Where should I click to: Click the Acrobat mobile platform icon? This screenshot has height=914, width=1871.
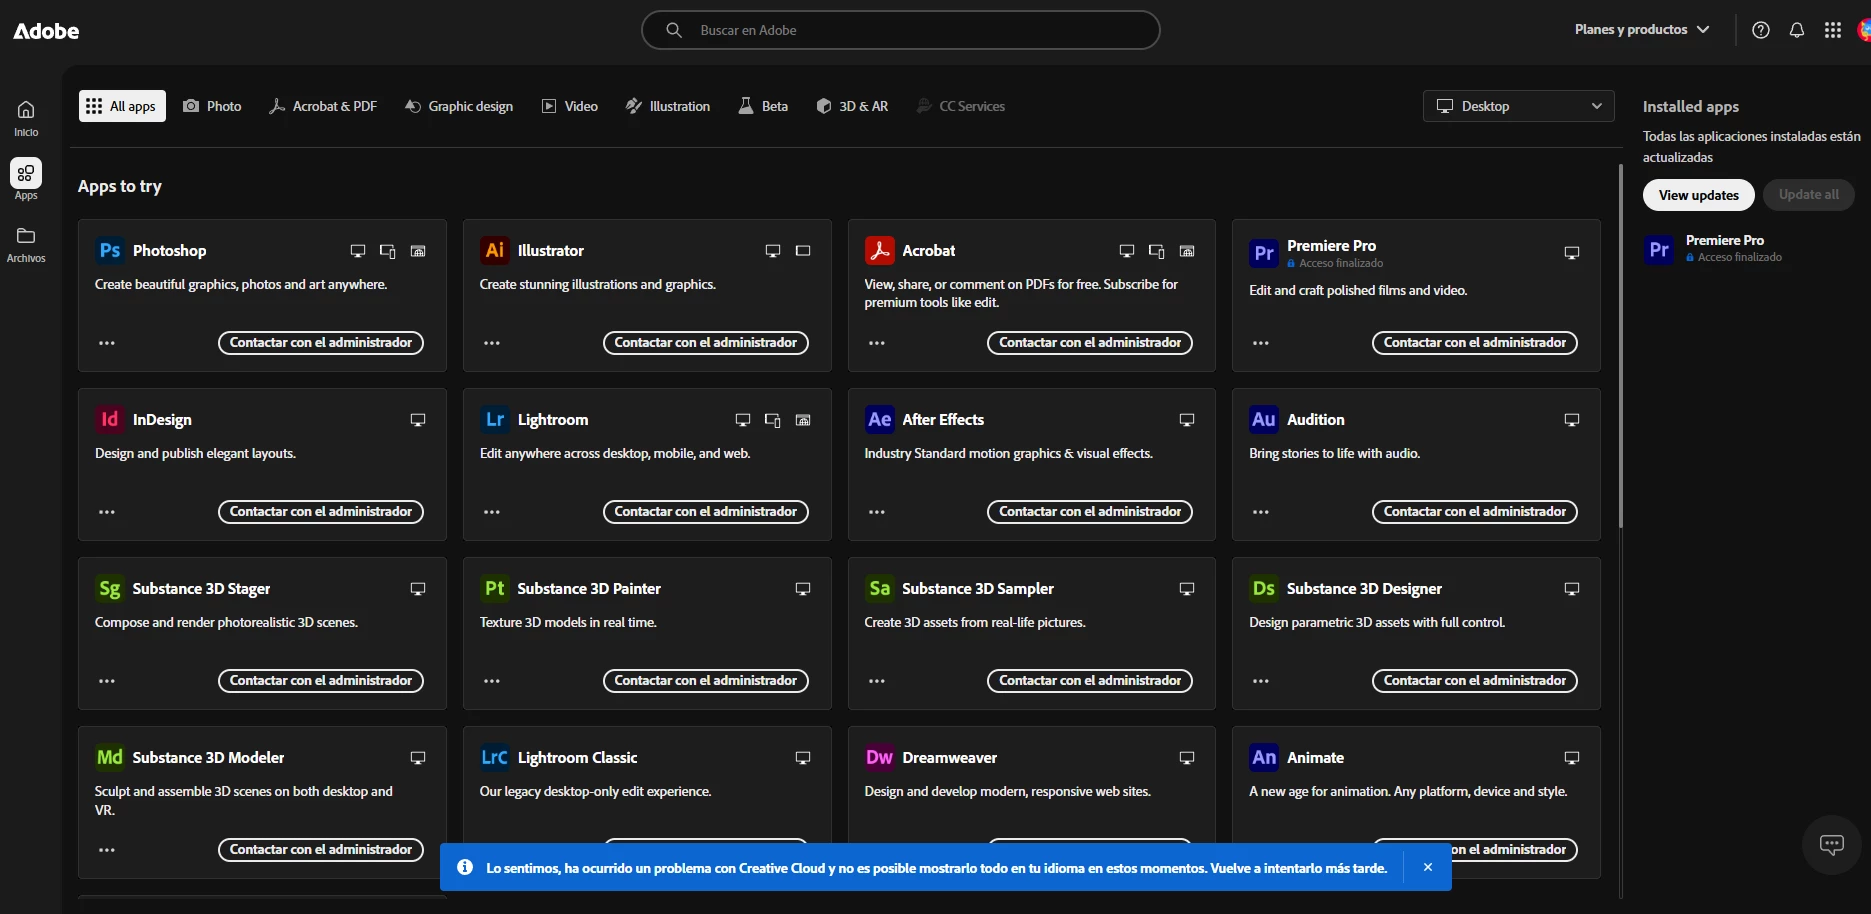coord(1157,251)
